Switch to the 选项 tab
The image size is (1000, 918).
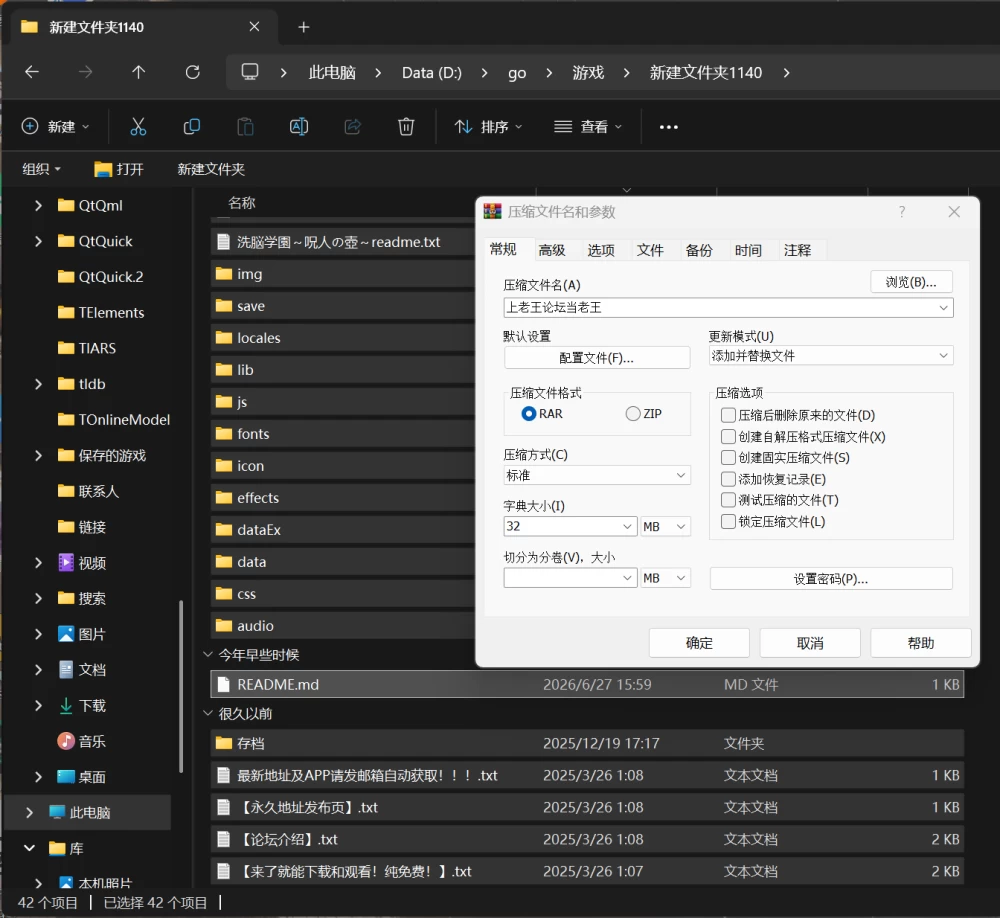(601, 250)
